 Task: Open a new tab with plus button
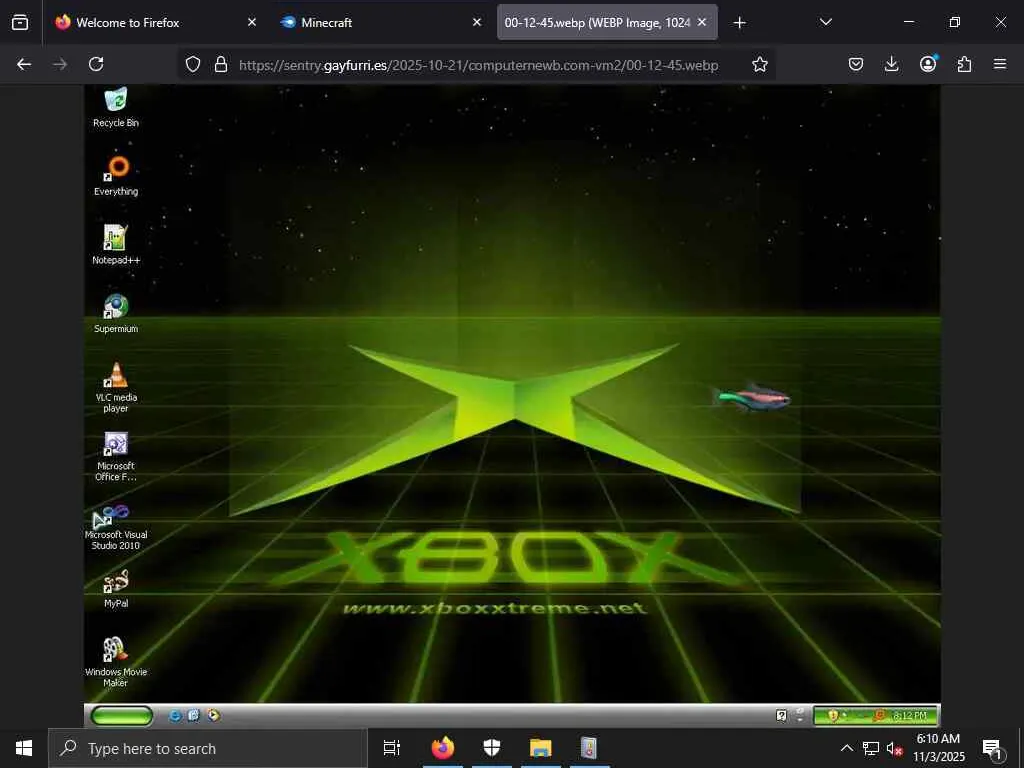[739, 23]
